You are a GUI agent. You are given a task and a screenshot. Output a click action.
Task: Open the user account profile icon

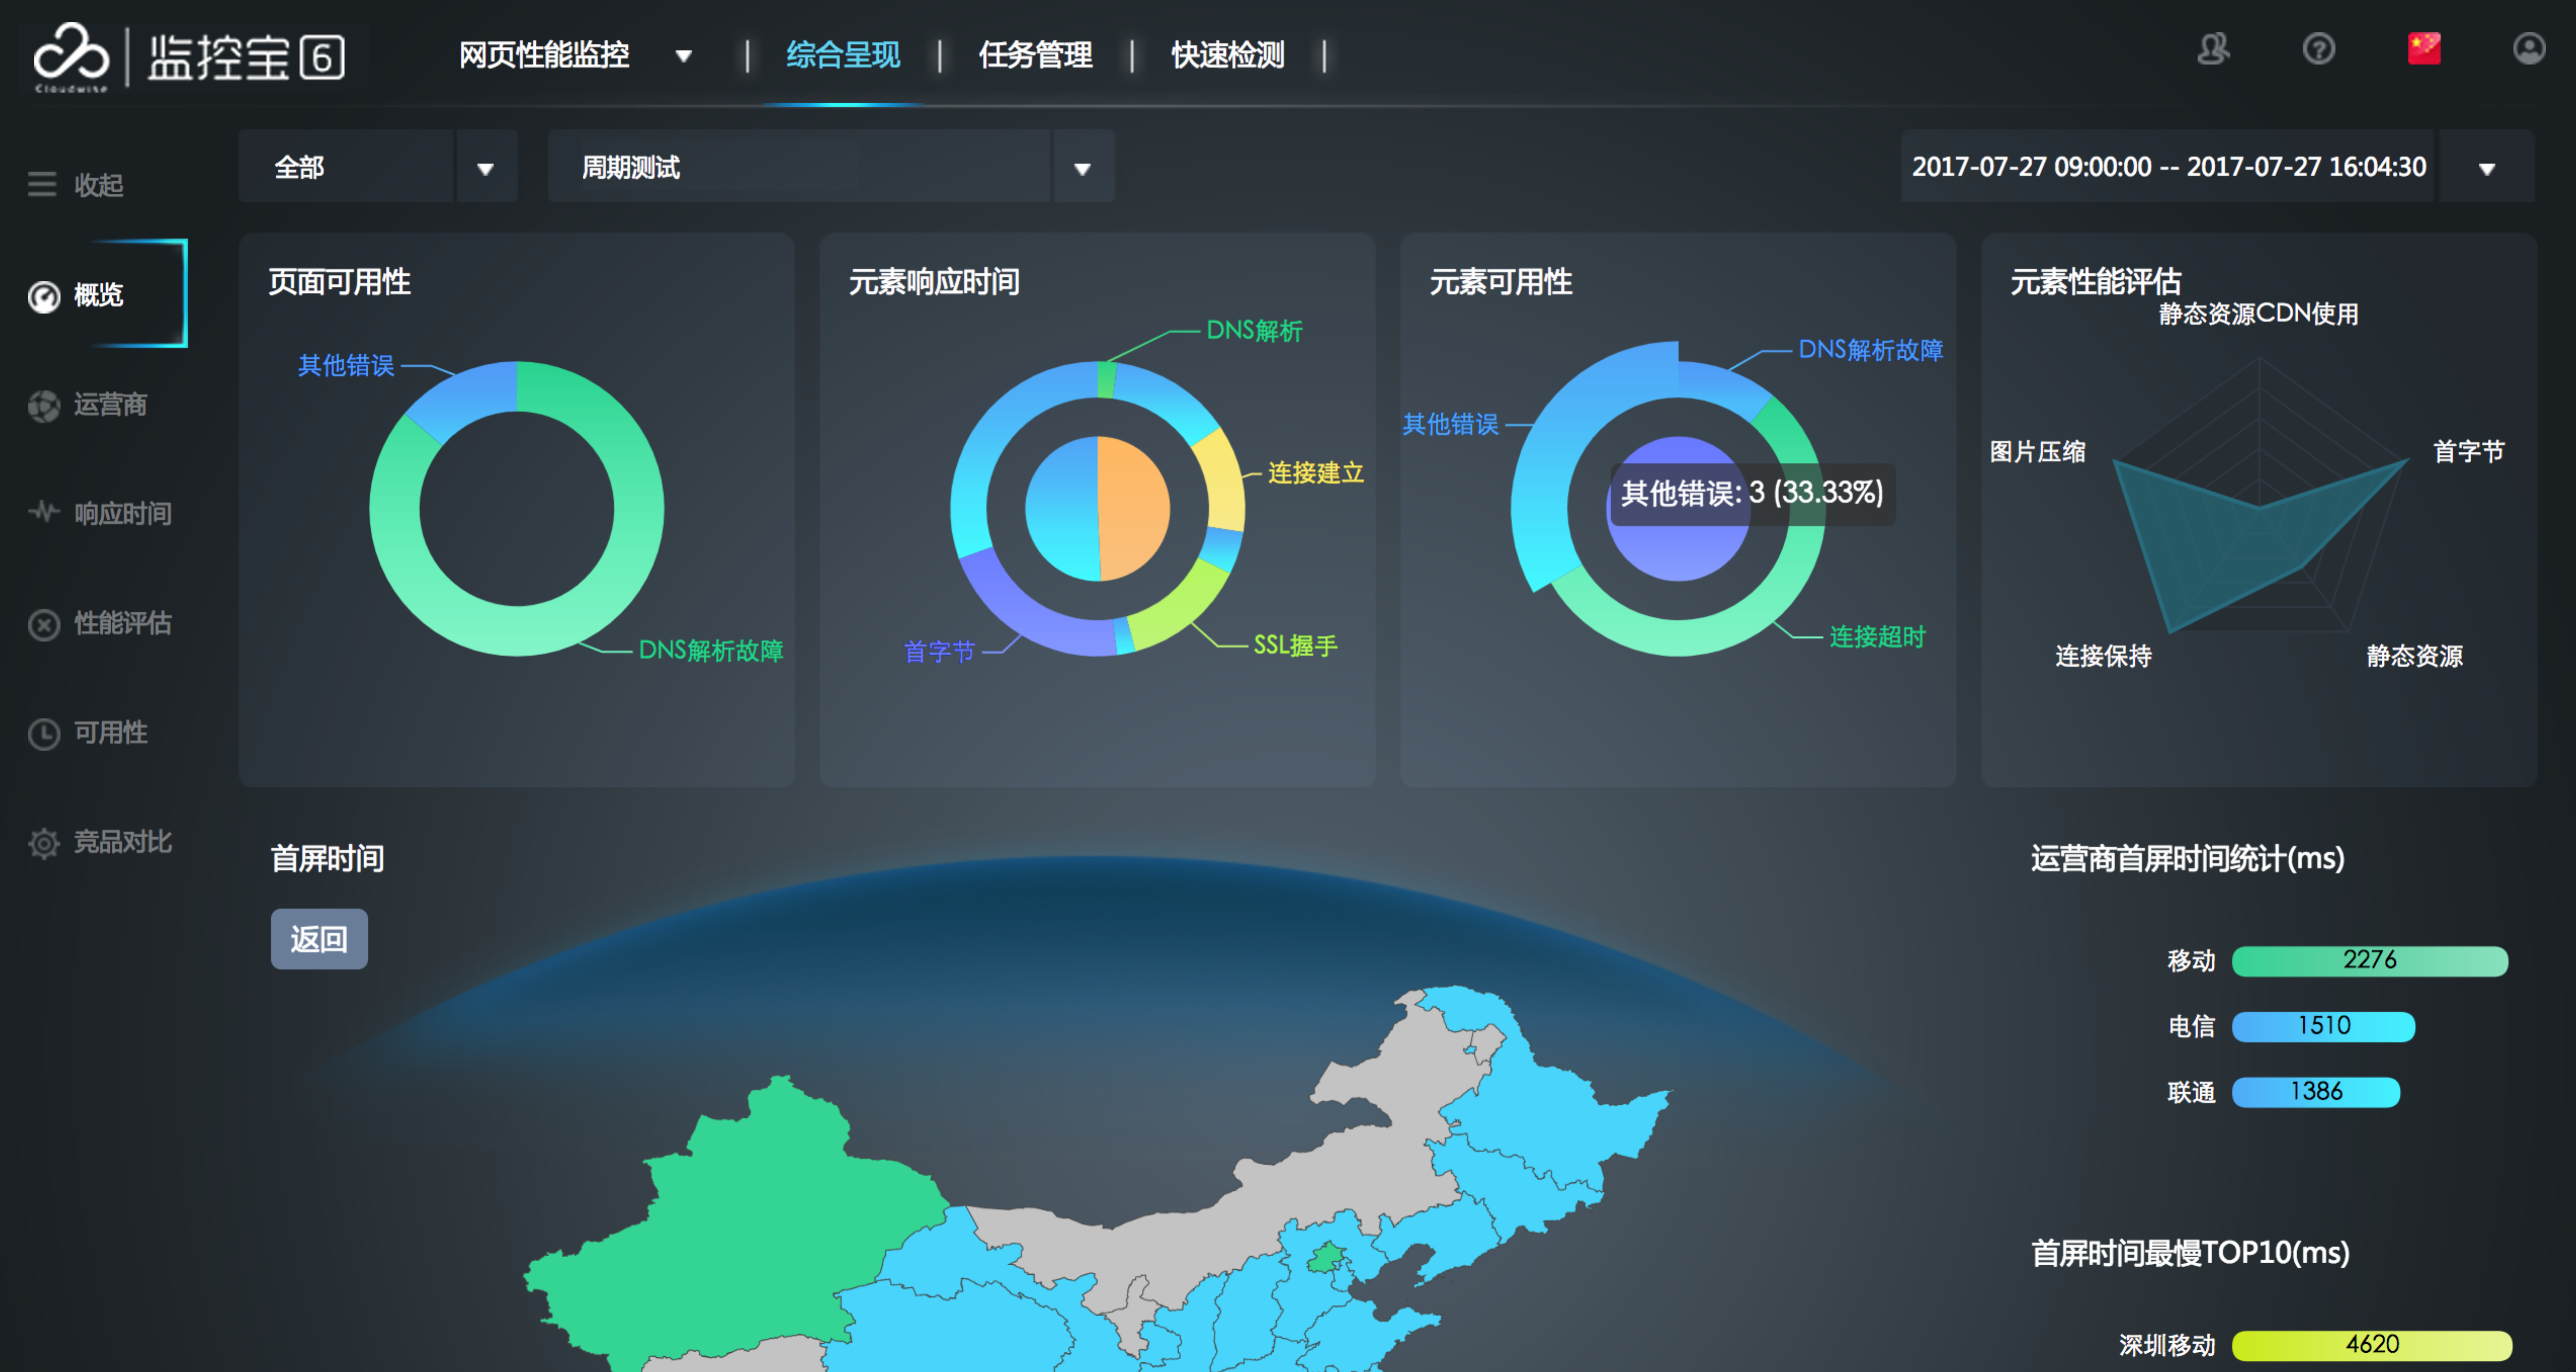click(2528, 49)
